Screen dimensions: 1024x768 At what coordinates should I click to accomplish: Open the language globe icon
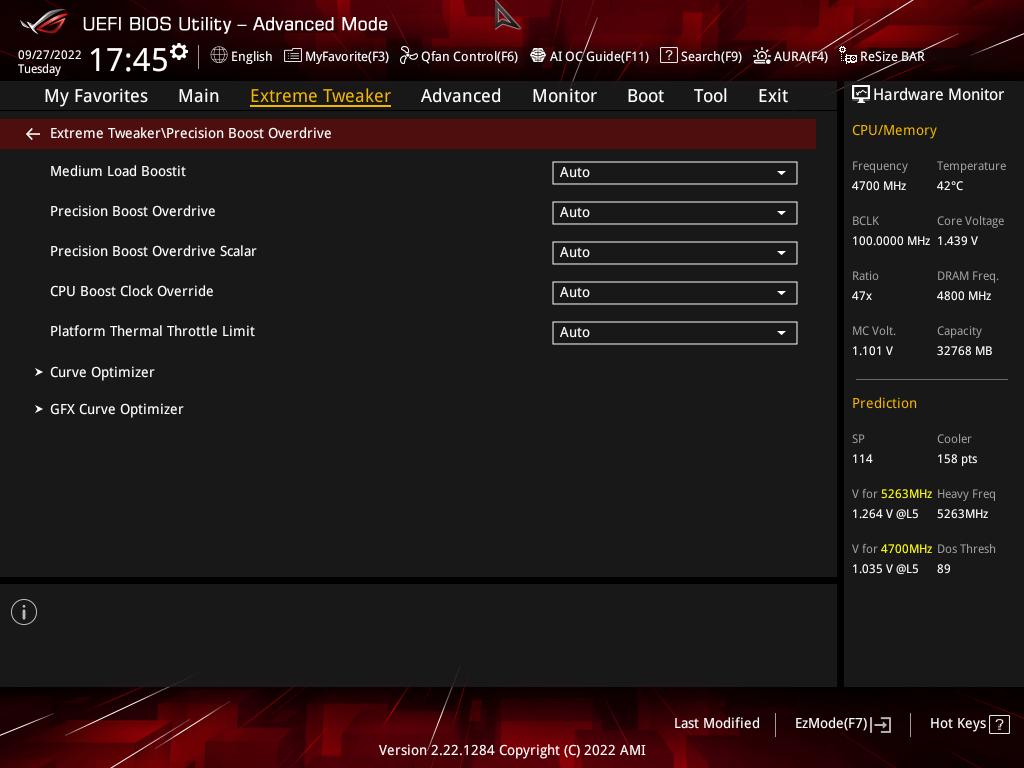tap(219, 56)
